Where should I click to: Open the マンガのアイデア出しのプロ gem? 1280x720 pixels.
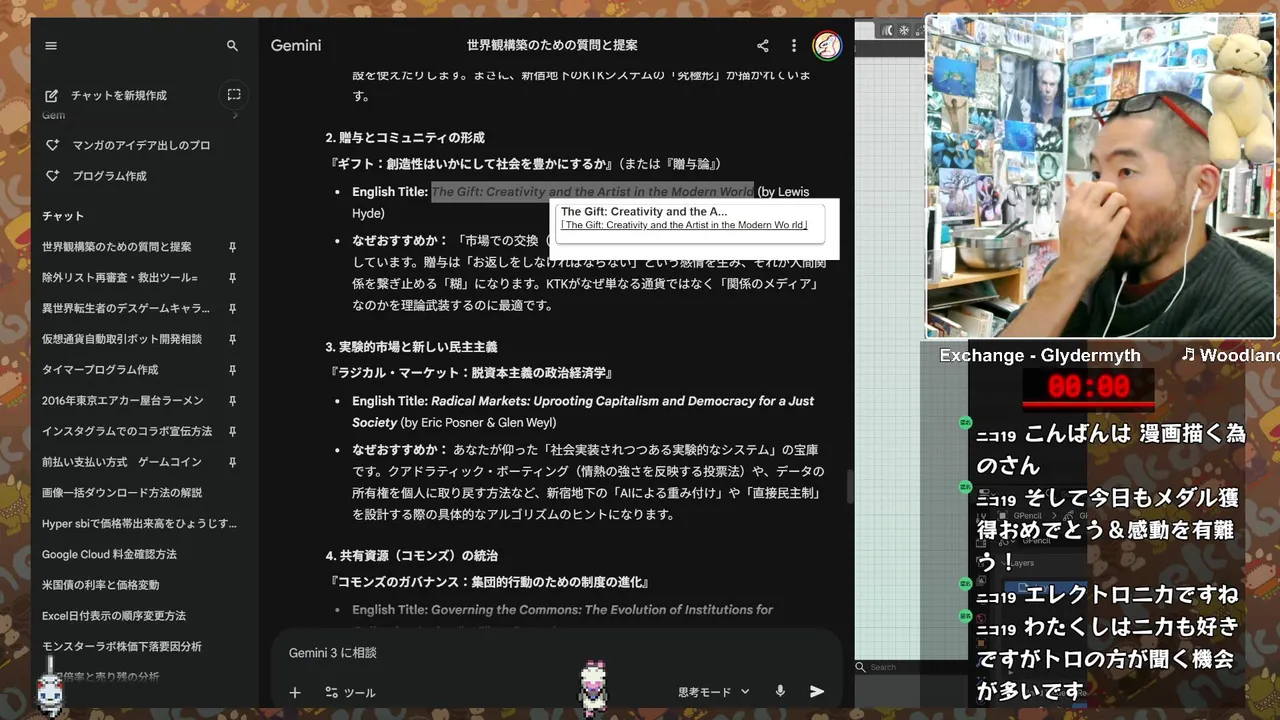point(141,145)
